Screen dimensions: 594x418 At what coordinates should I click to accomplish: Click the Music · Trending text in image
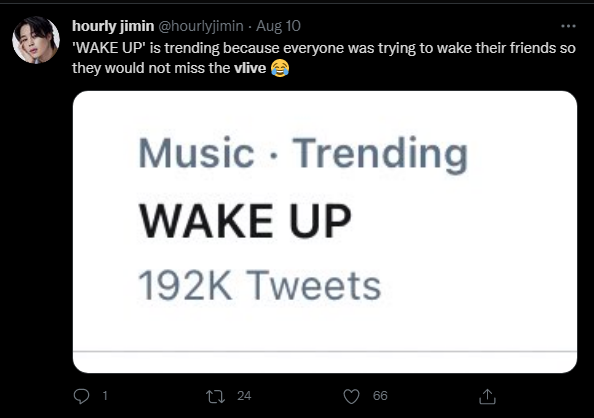pyautogui.click(x=303, y=153)
